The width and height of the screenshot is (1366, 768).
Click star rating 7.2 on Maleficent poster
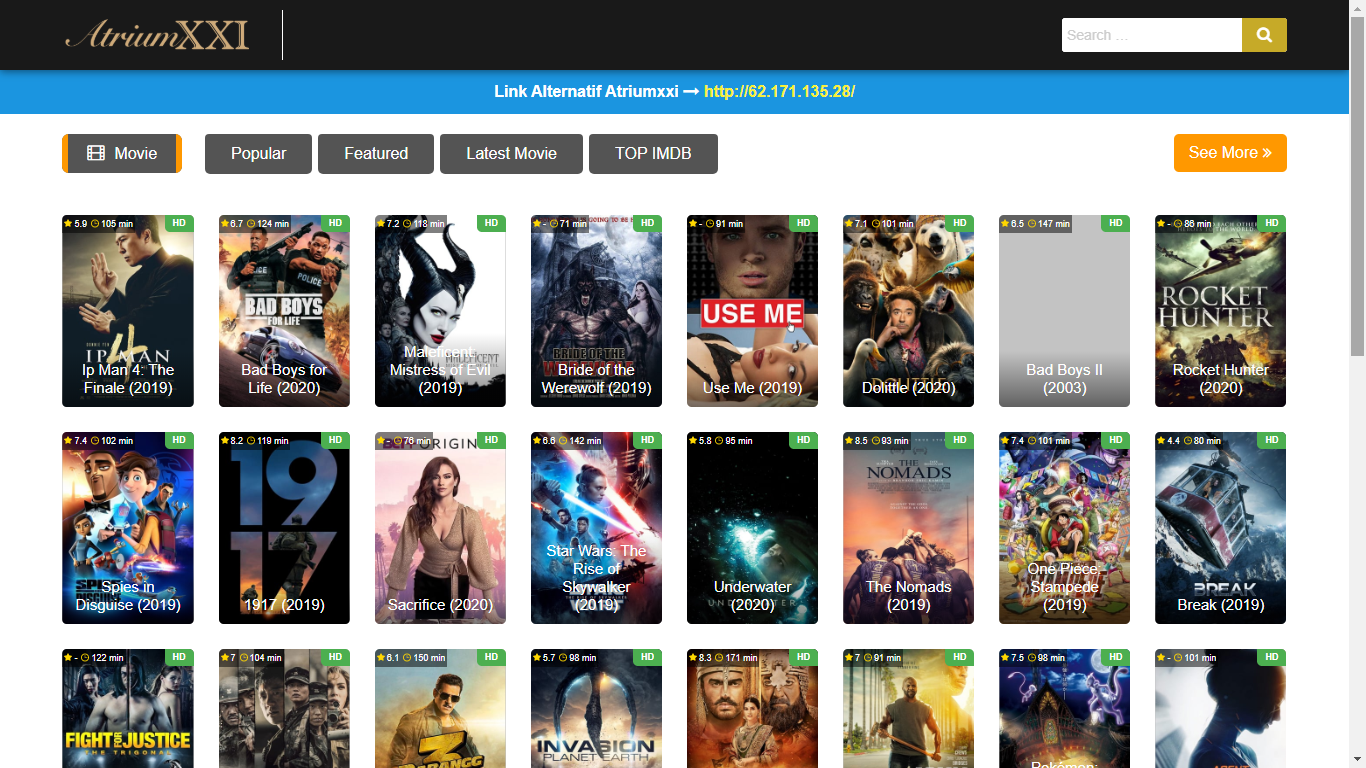point(388,224)
